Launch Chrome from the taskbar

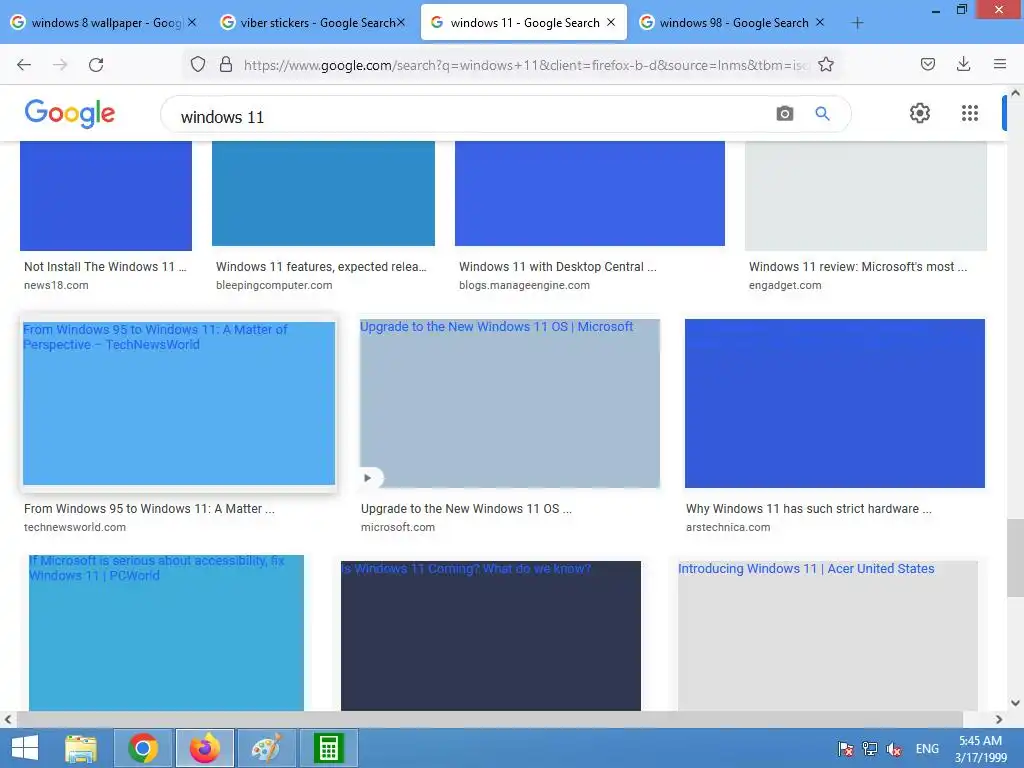tap(143, 748)
